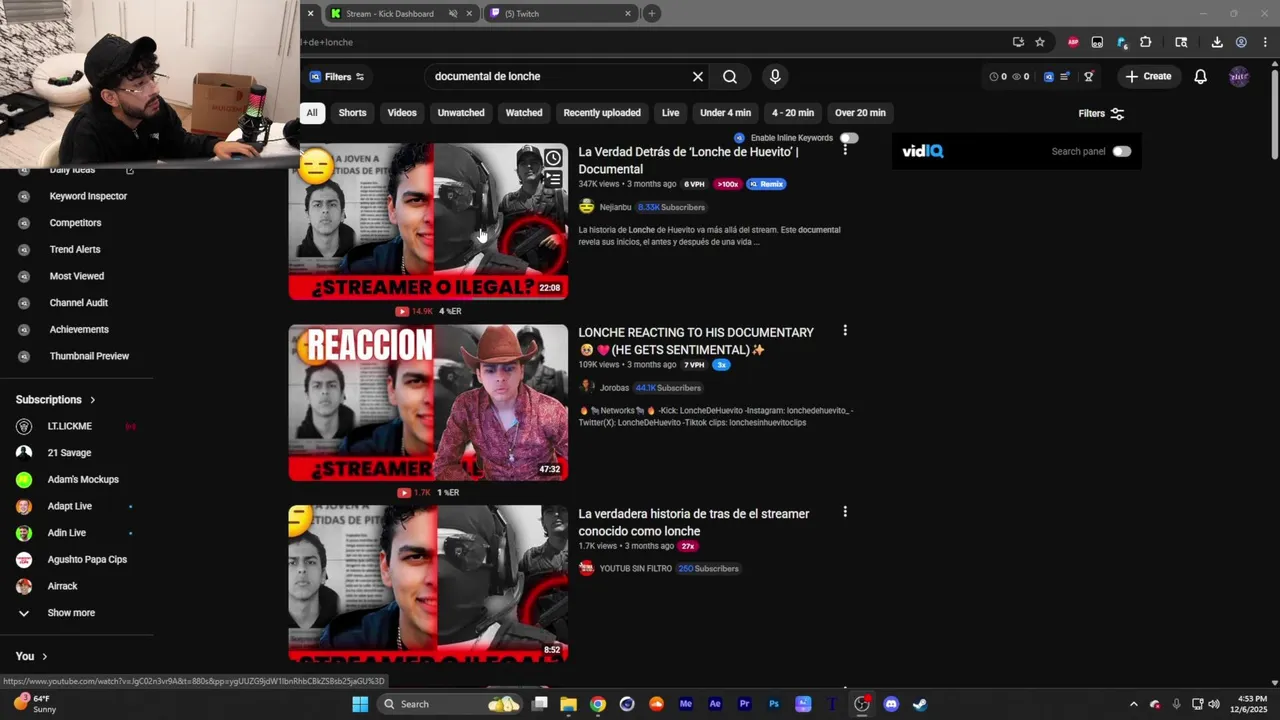Viewport: 1280px width, 720px height.
Task: Select the Under 4 min chip
Action: [726, 113]
